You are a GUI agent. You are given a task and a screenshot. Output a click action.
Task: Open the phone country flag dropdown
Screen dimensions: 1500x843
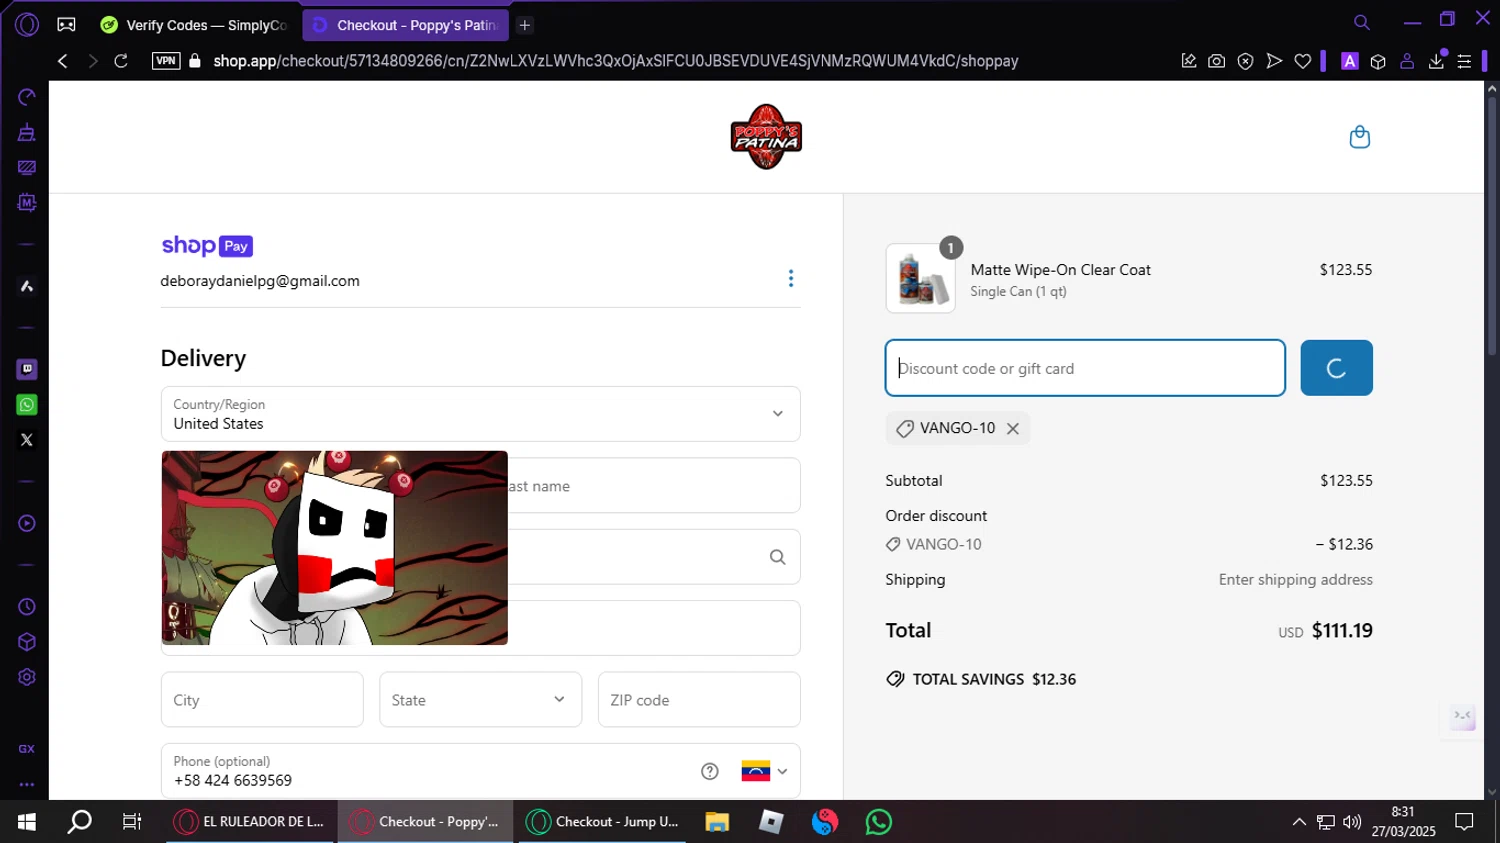tap(764, 771)
